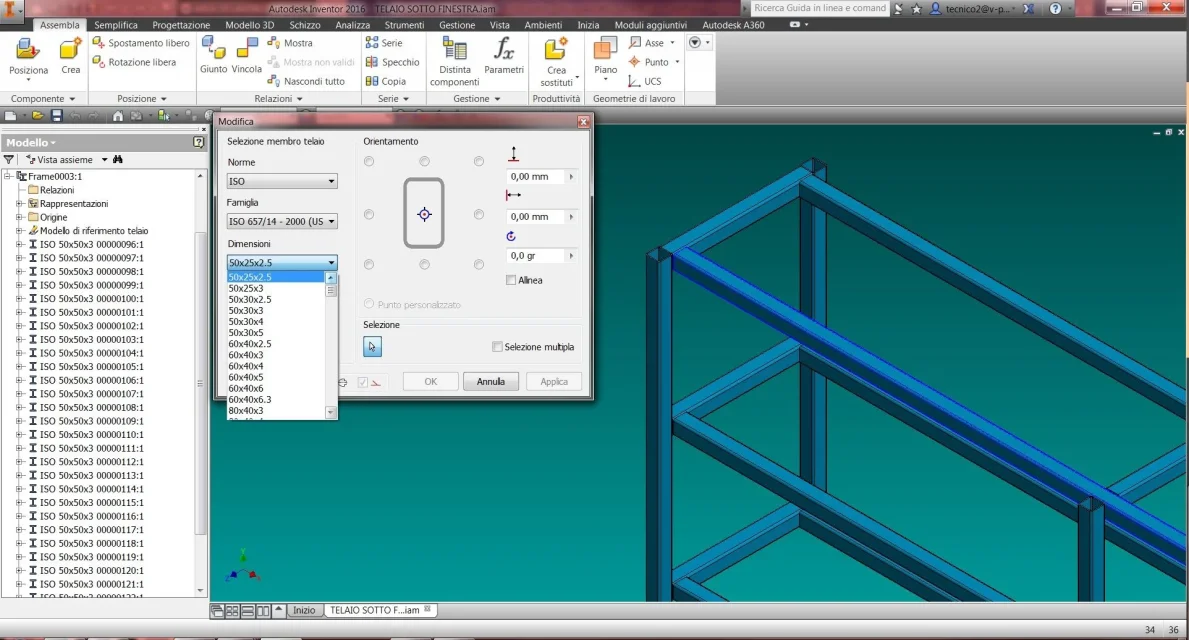Select the Specchio mirror tool
Screen dimensions: 1189x640
click(392, 62)
